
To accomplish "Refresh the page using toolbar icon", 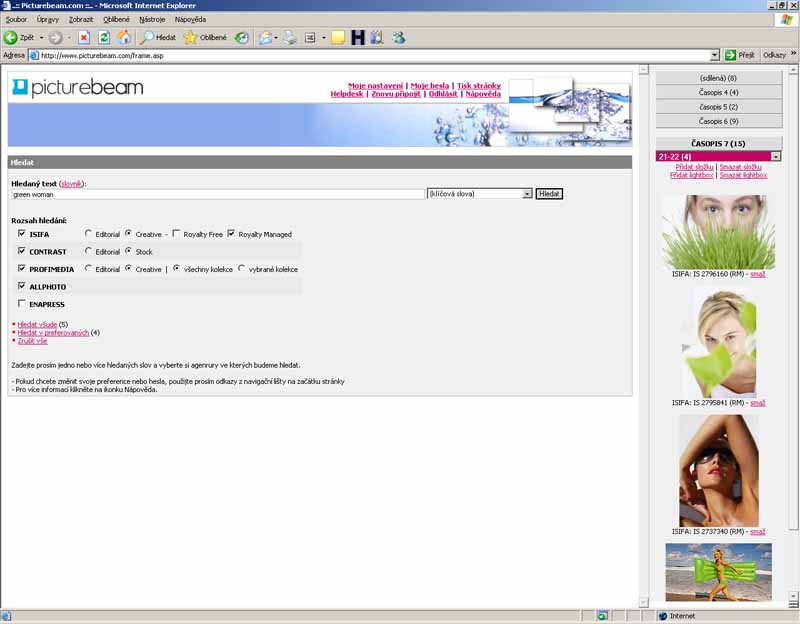I will (104, 37).
